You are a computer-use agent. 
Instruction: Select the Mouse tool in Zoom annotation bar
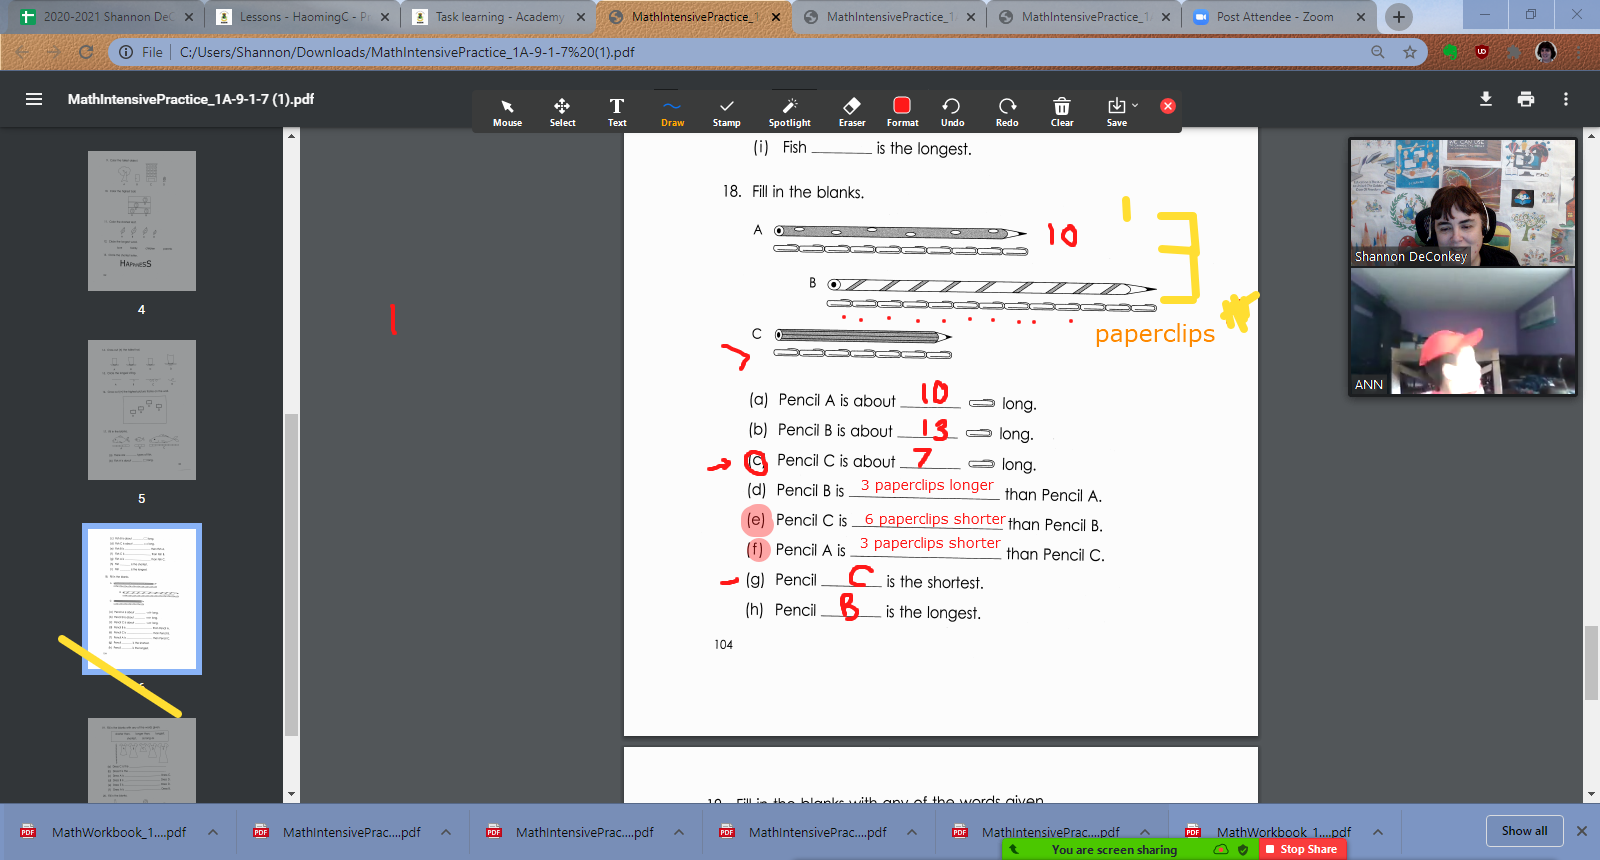[x=507, y=112]
